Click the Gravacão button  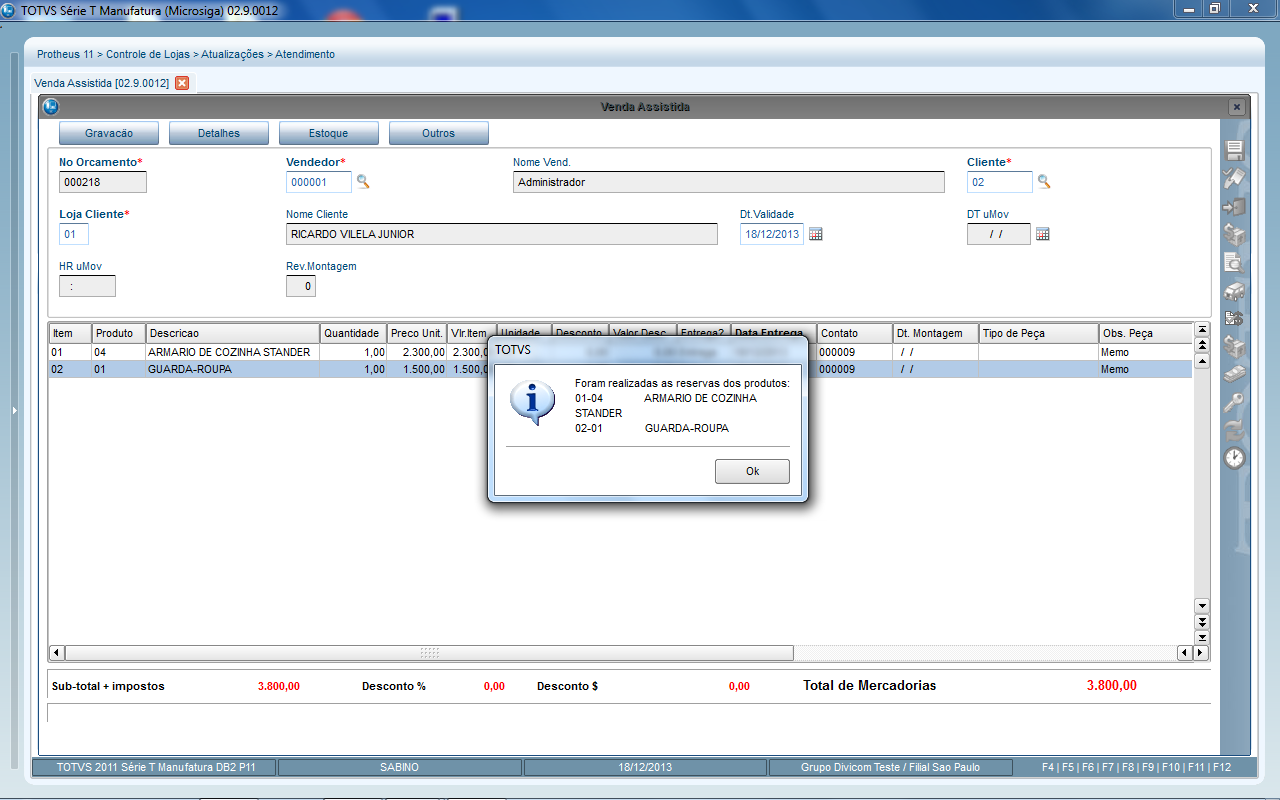[109, 133]
